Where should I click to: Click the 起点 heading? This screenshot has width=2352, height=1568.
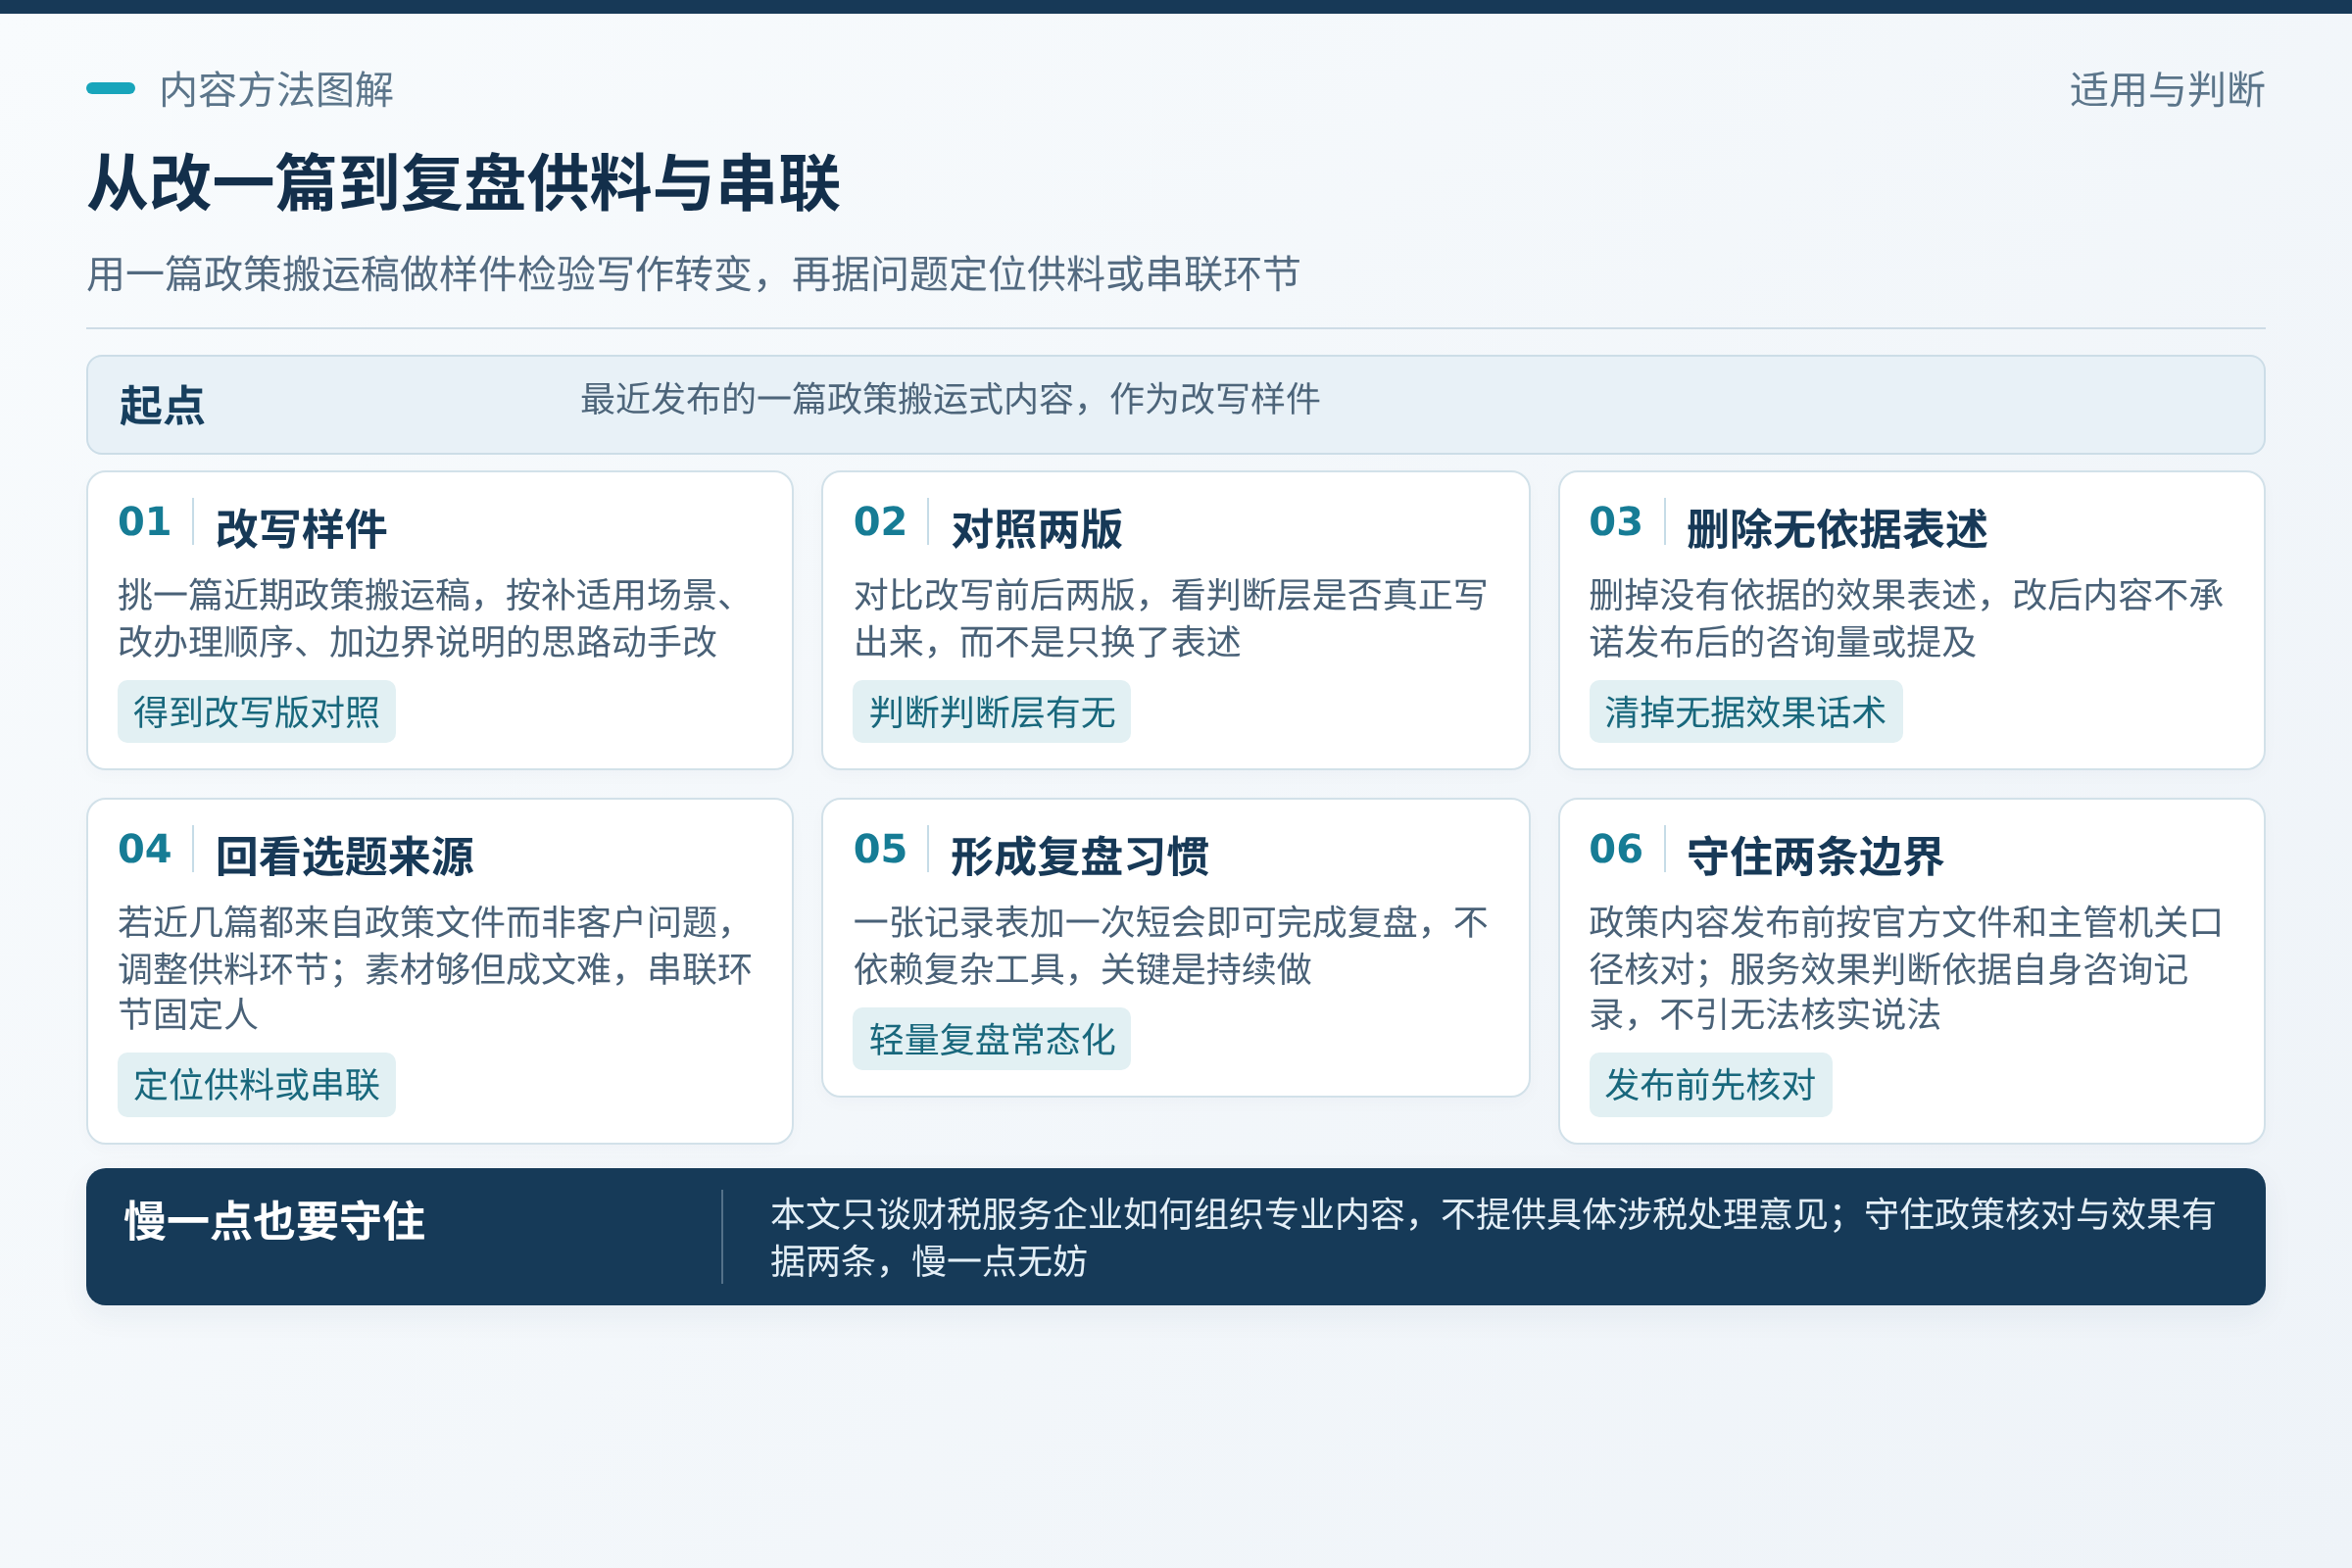tap(162, 405)
